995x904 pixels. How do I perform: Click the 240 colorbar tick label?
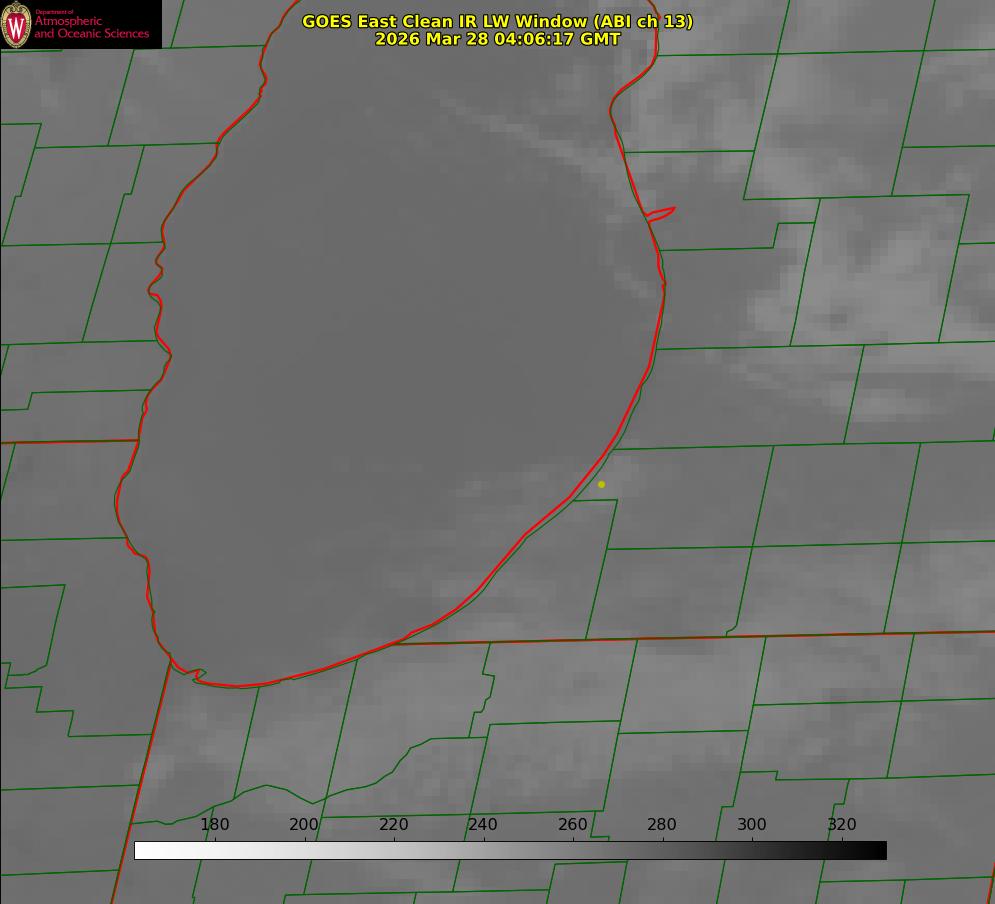tap(483, 825)
